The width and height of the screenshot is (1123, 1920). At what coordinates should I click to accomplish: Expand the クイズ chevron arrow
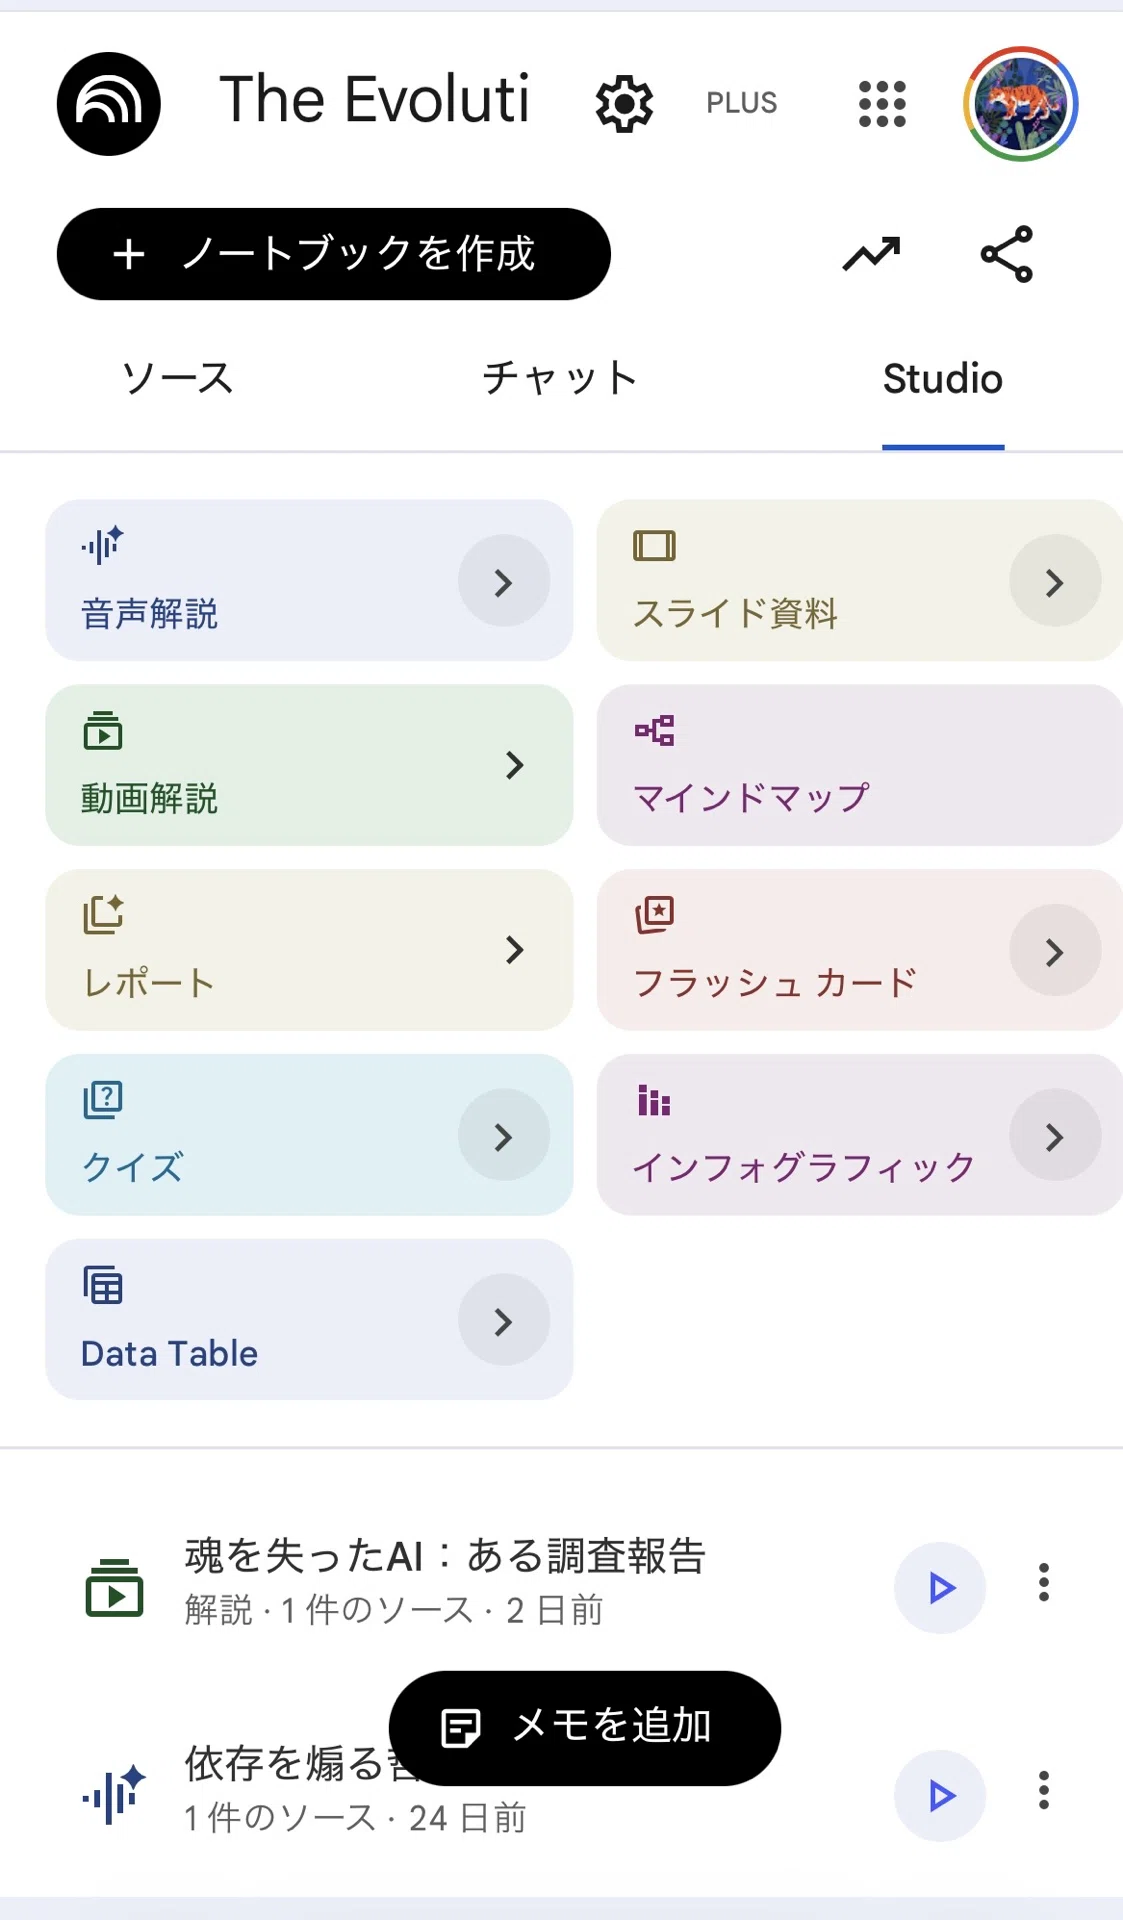[504, 1135]
